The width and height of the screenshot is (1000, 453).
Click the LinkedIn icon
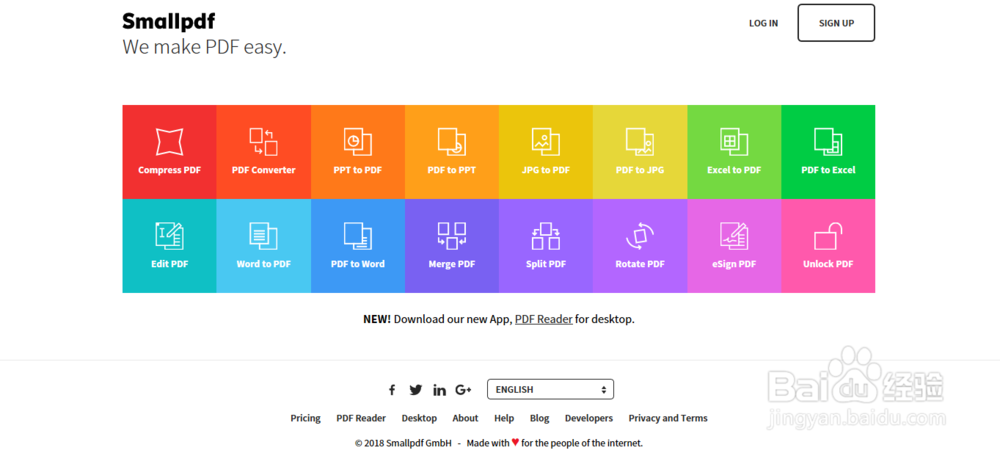coord(439,390)
